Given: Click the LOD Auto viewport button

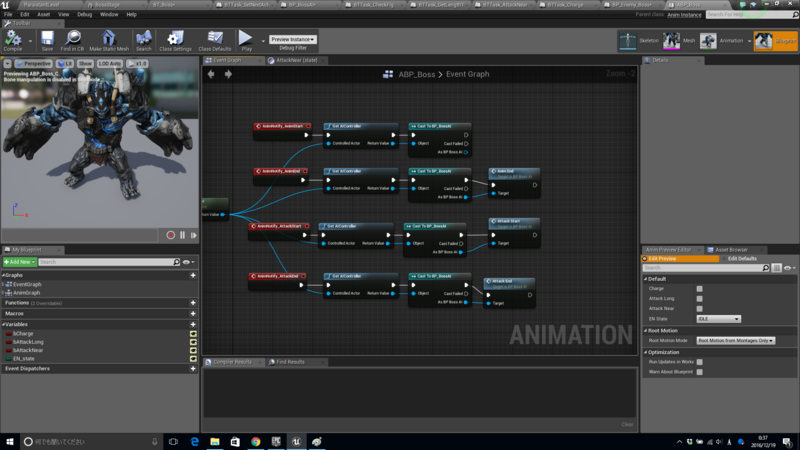Looking at the screenshot, I should (x=110, y=64).
